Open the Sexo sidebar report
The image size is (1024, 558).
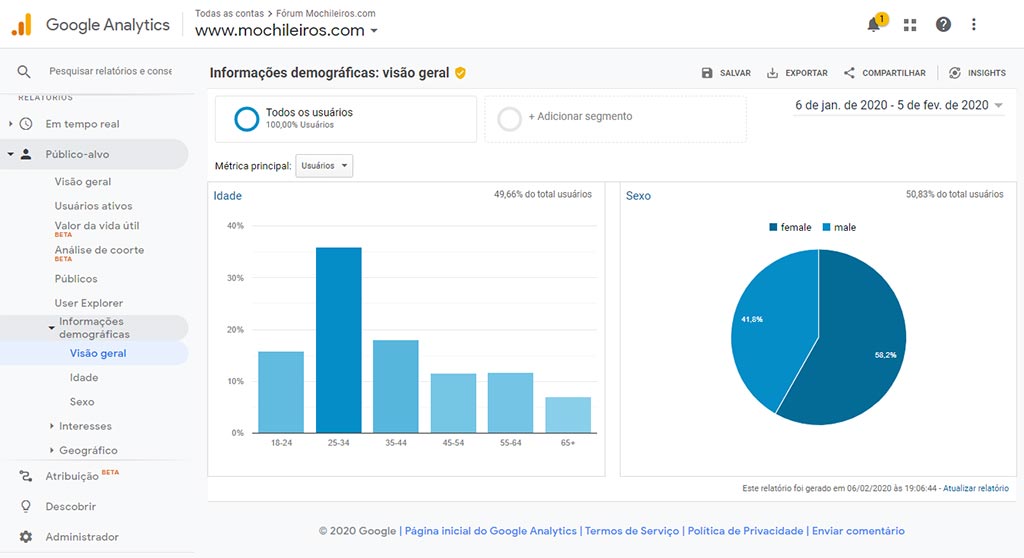[x=82, y=402]
